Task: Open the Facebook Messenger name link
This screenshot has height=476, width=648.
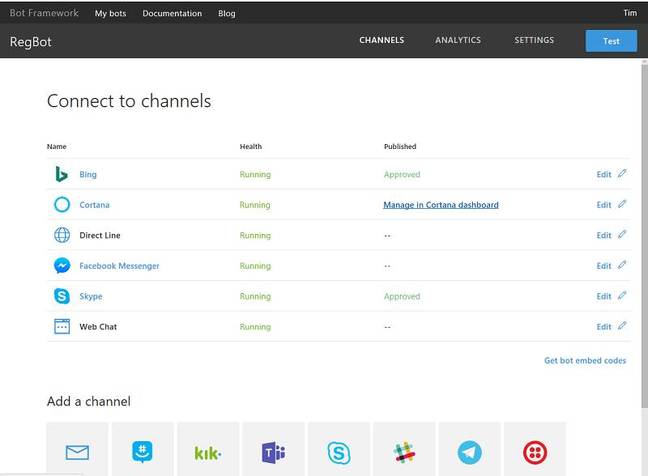Action: [119, 266]
